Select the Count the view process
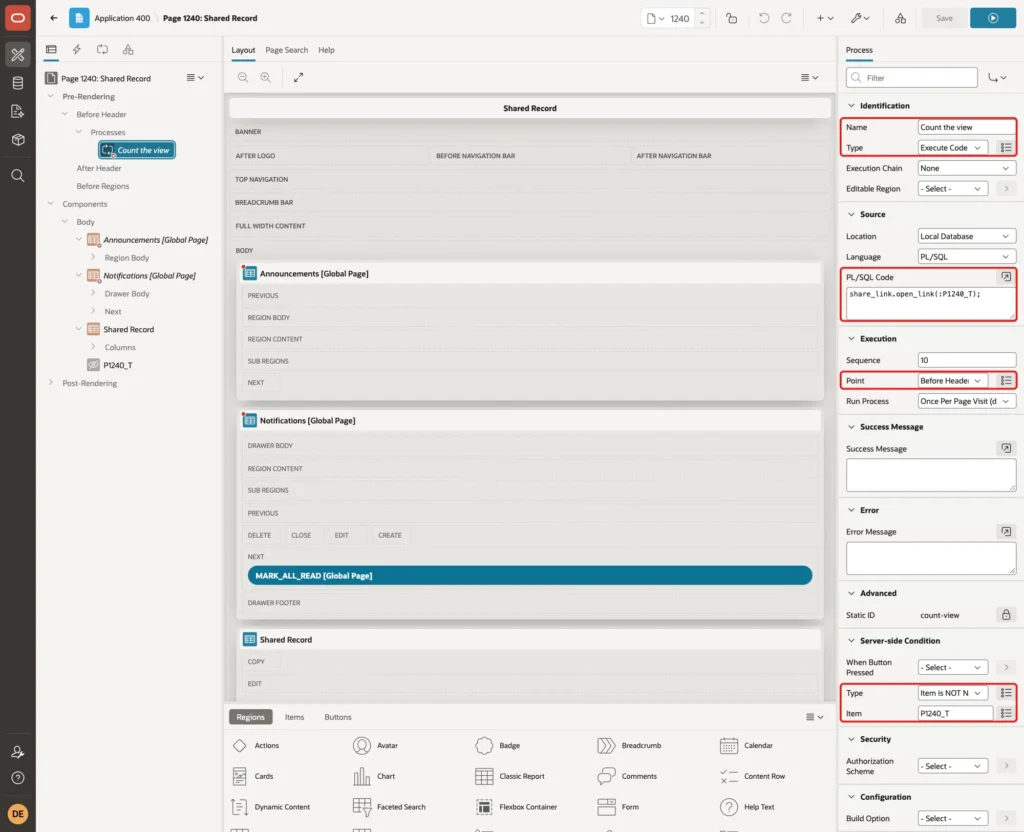The height and width of the screenshot is (832, 1024). click(x=137, y=150)
